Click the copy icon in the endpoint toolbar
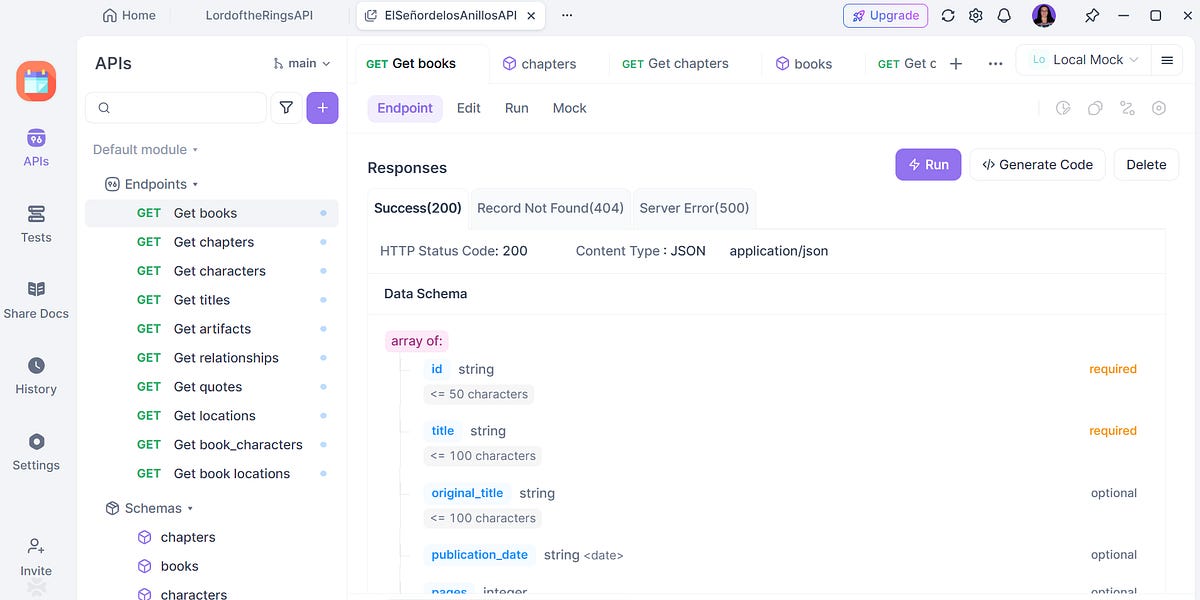This screenshot has width=1200, height=600. tap(1095, 108)
